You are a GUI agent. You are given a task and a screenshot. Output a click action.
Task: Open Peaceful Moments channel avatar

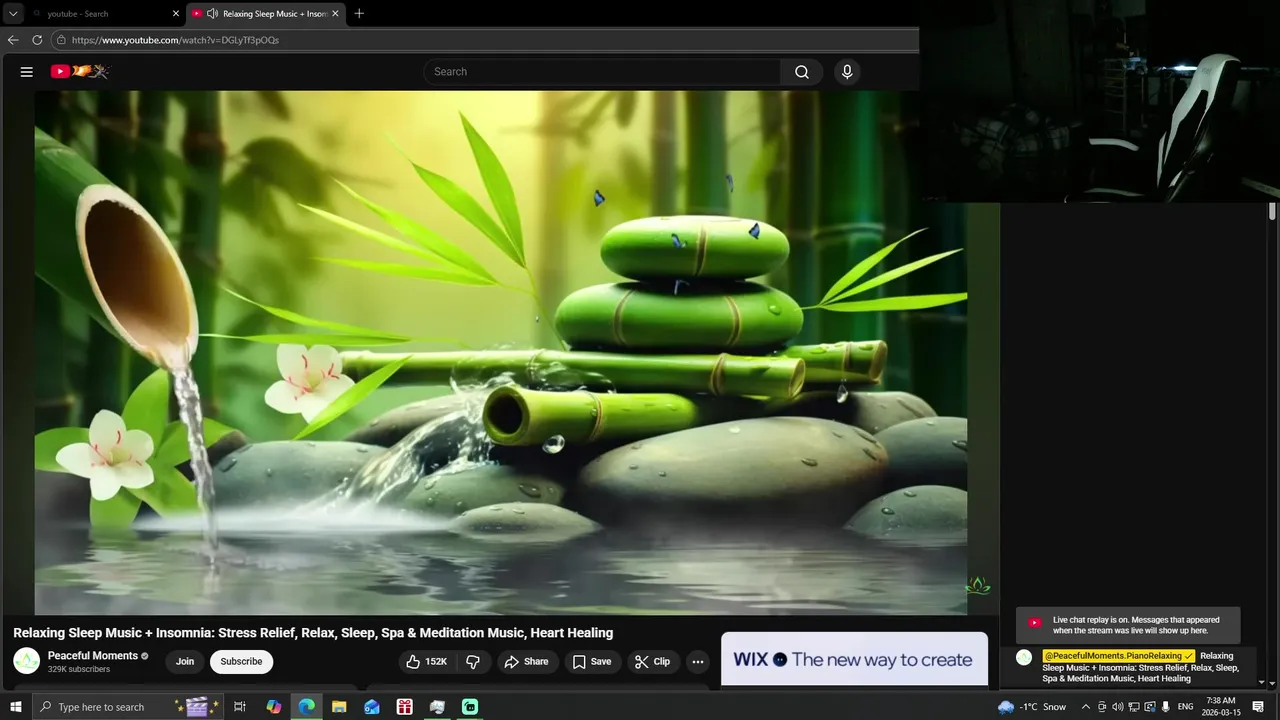[x=26, y=661]
